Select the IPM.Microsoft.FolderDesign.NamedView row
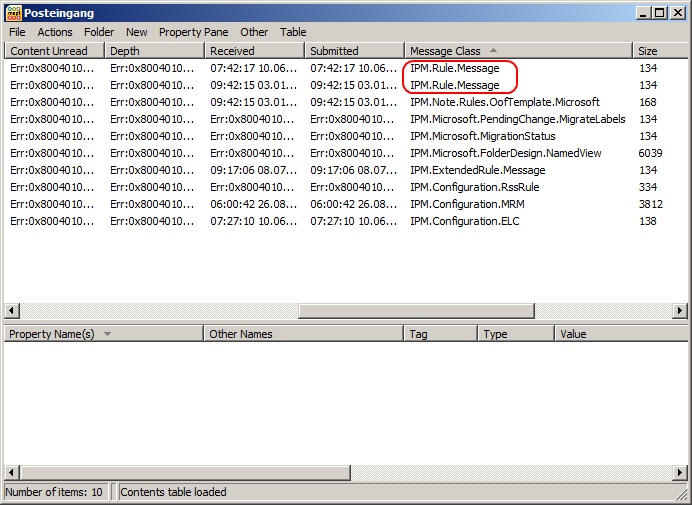Screen dimensions: 692x505 click(x=346, y=153)
